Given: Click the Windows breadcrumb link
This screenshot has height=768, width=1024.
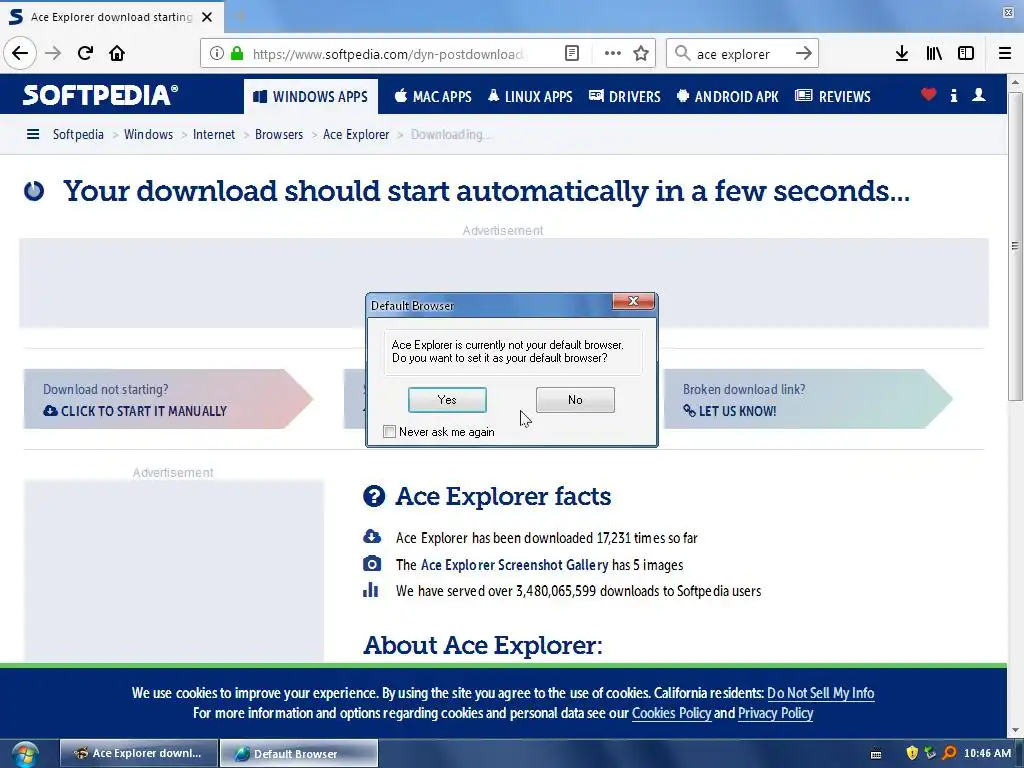Looking at the screenshot, I should pos(148,135).
